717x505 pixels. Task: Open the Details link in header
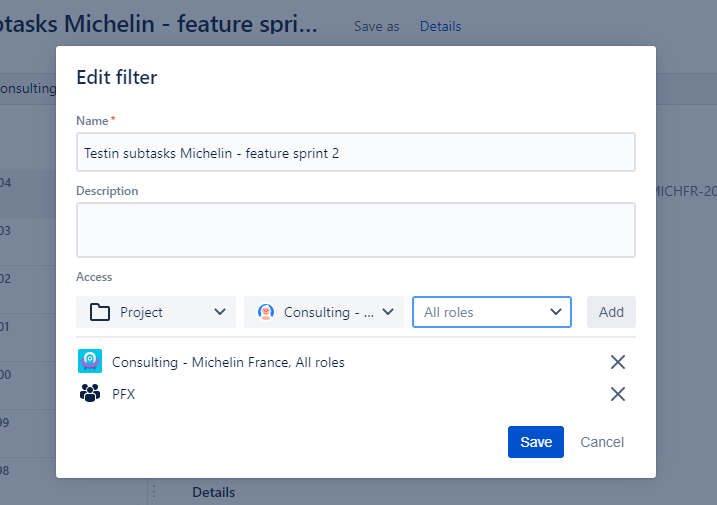(x=440, y=27)
